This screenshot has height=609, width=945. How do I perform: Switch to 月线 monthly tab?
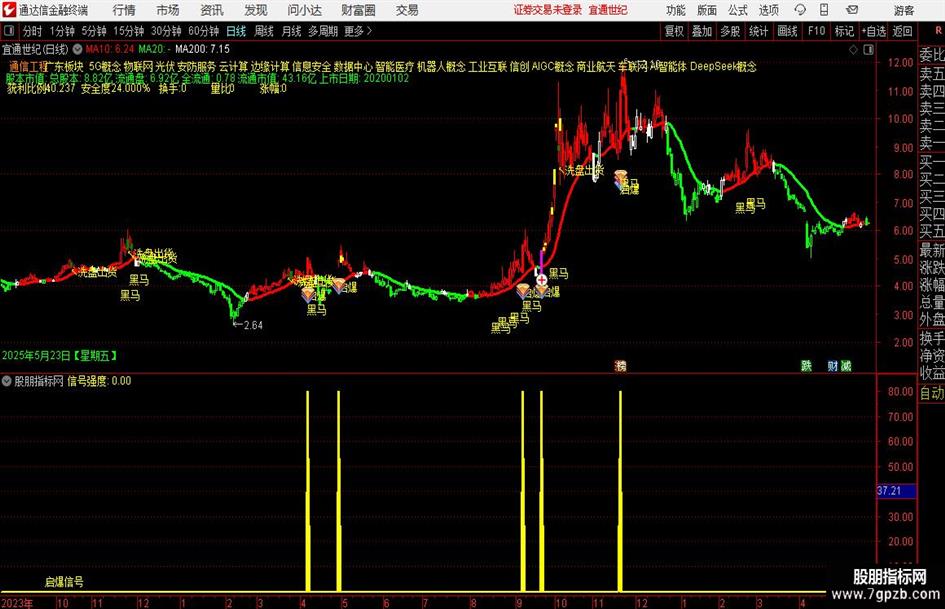pos(292,31)
